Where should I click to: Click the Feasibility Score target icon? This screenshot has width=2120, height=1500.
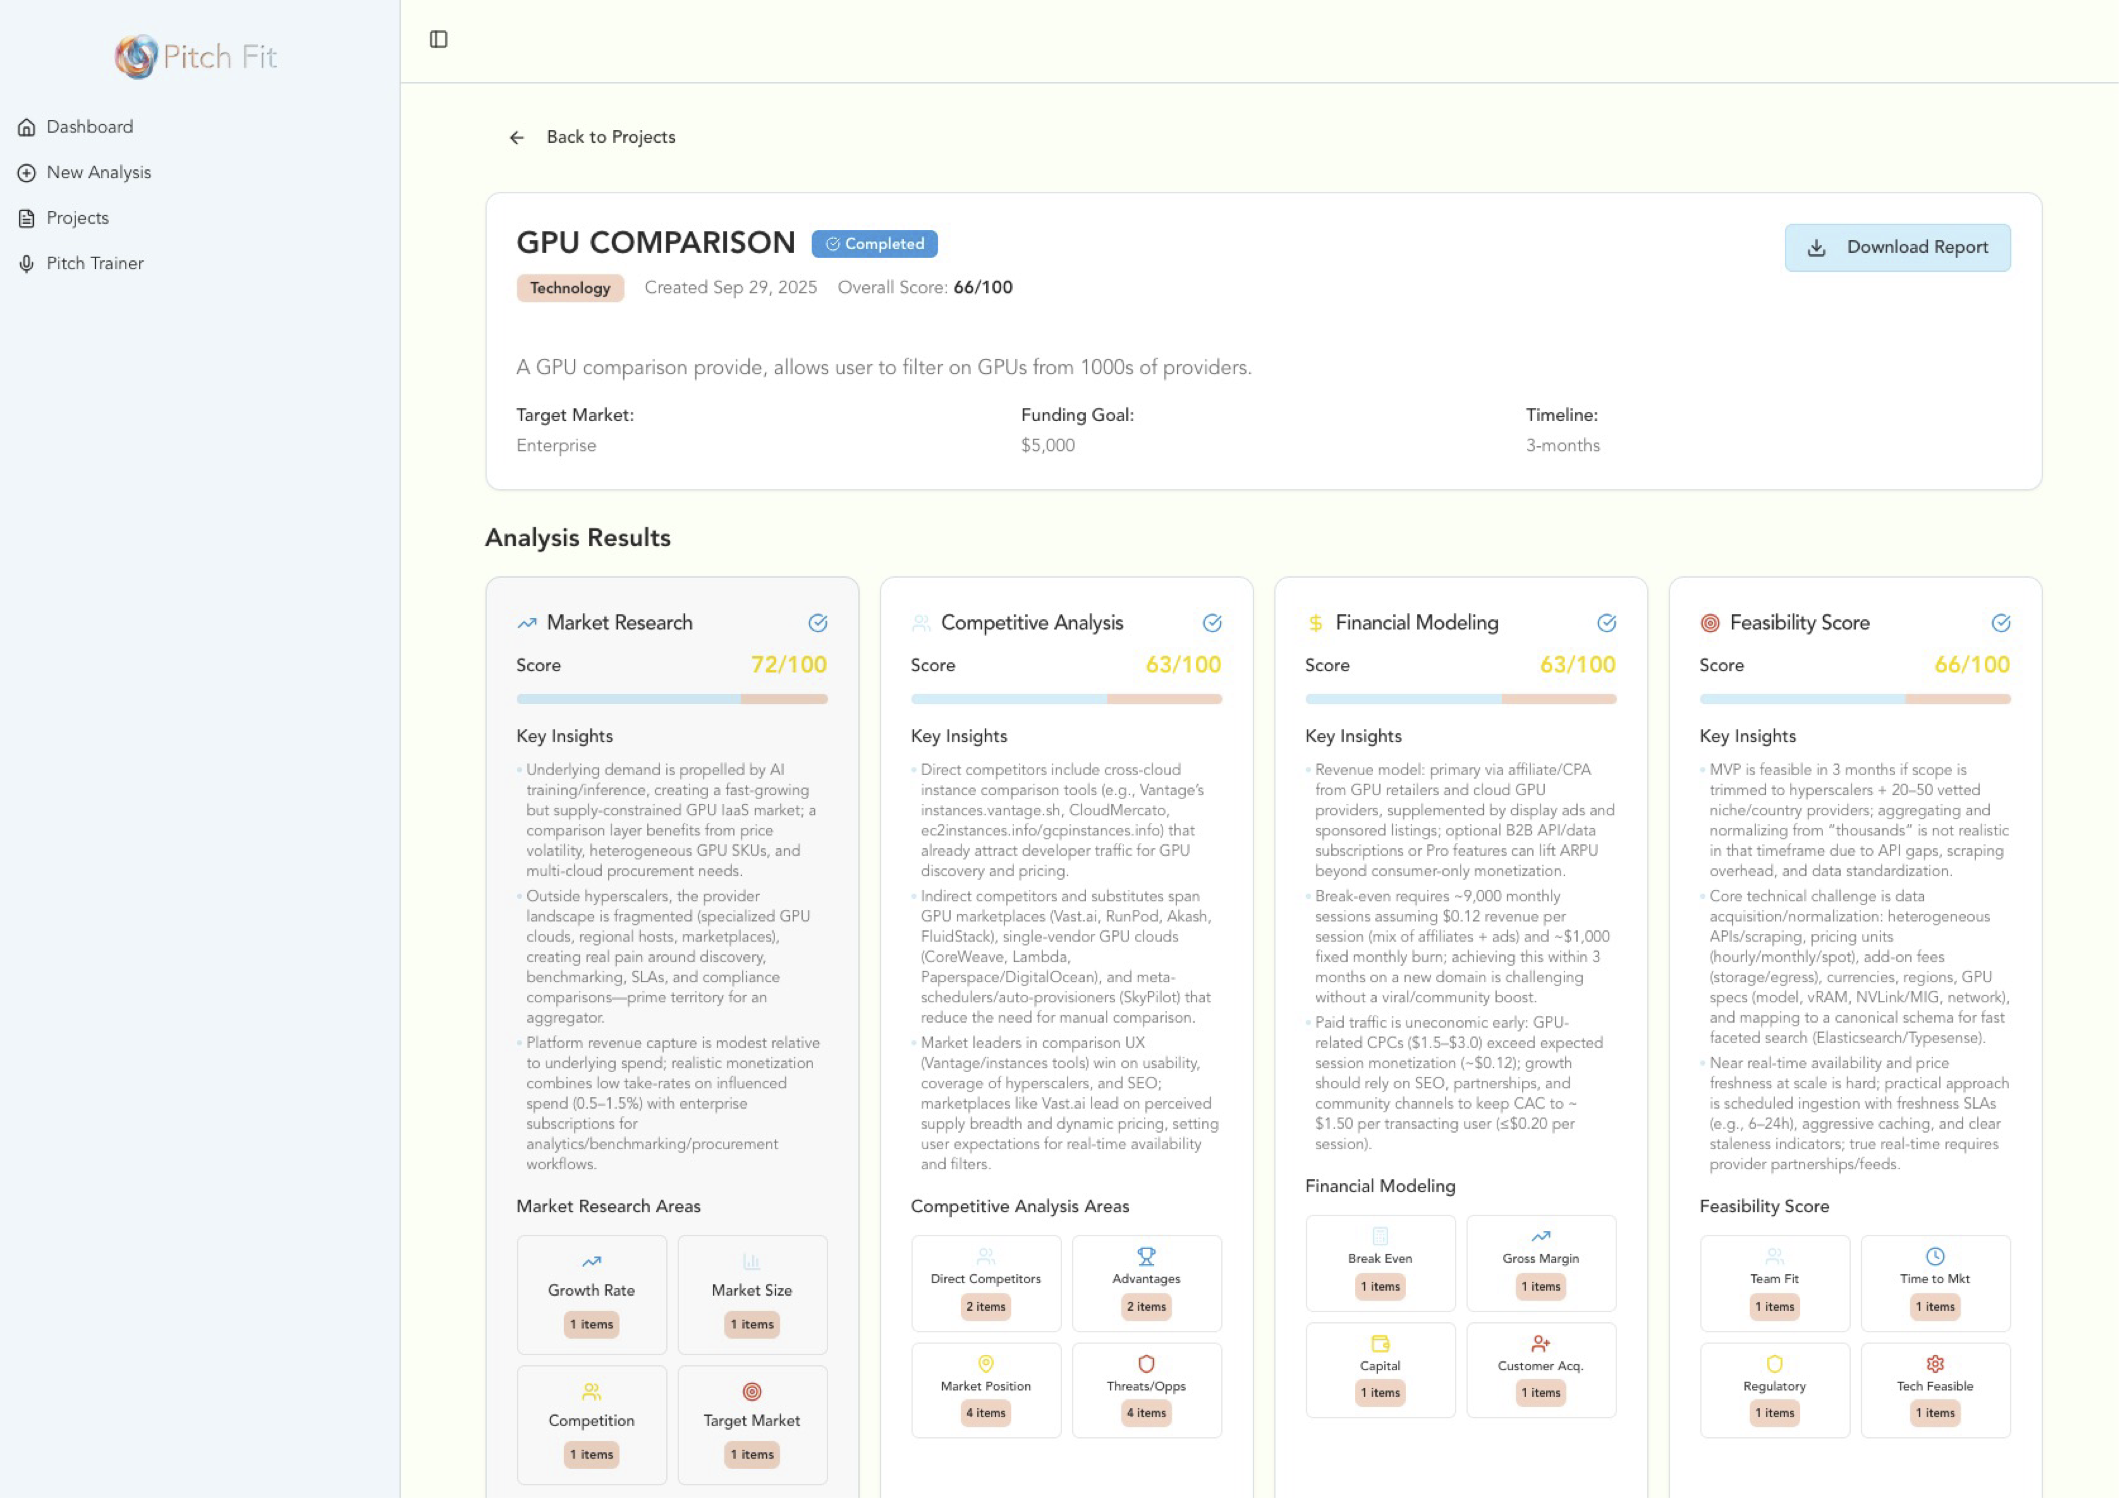tap(1709, 623)
